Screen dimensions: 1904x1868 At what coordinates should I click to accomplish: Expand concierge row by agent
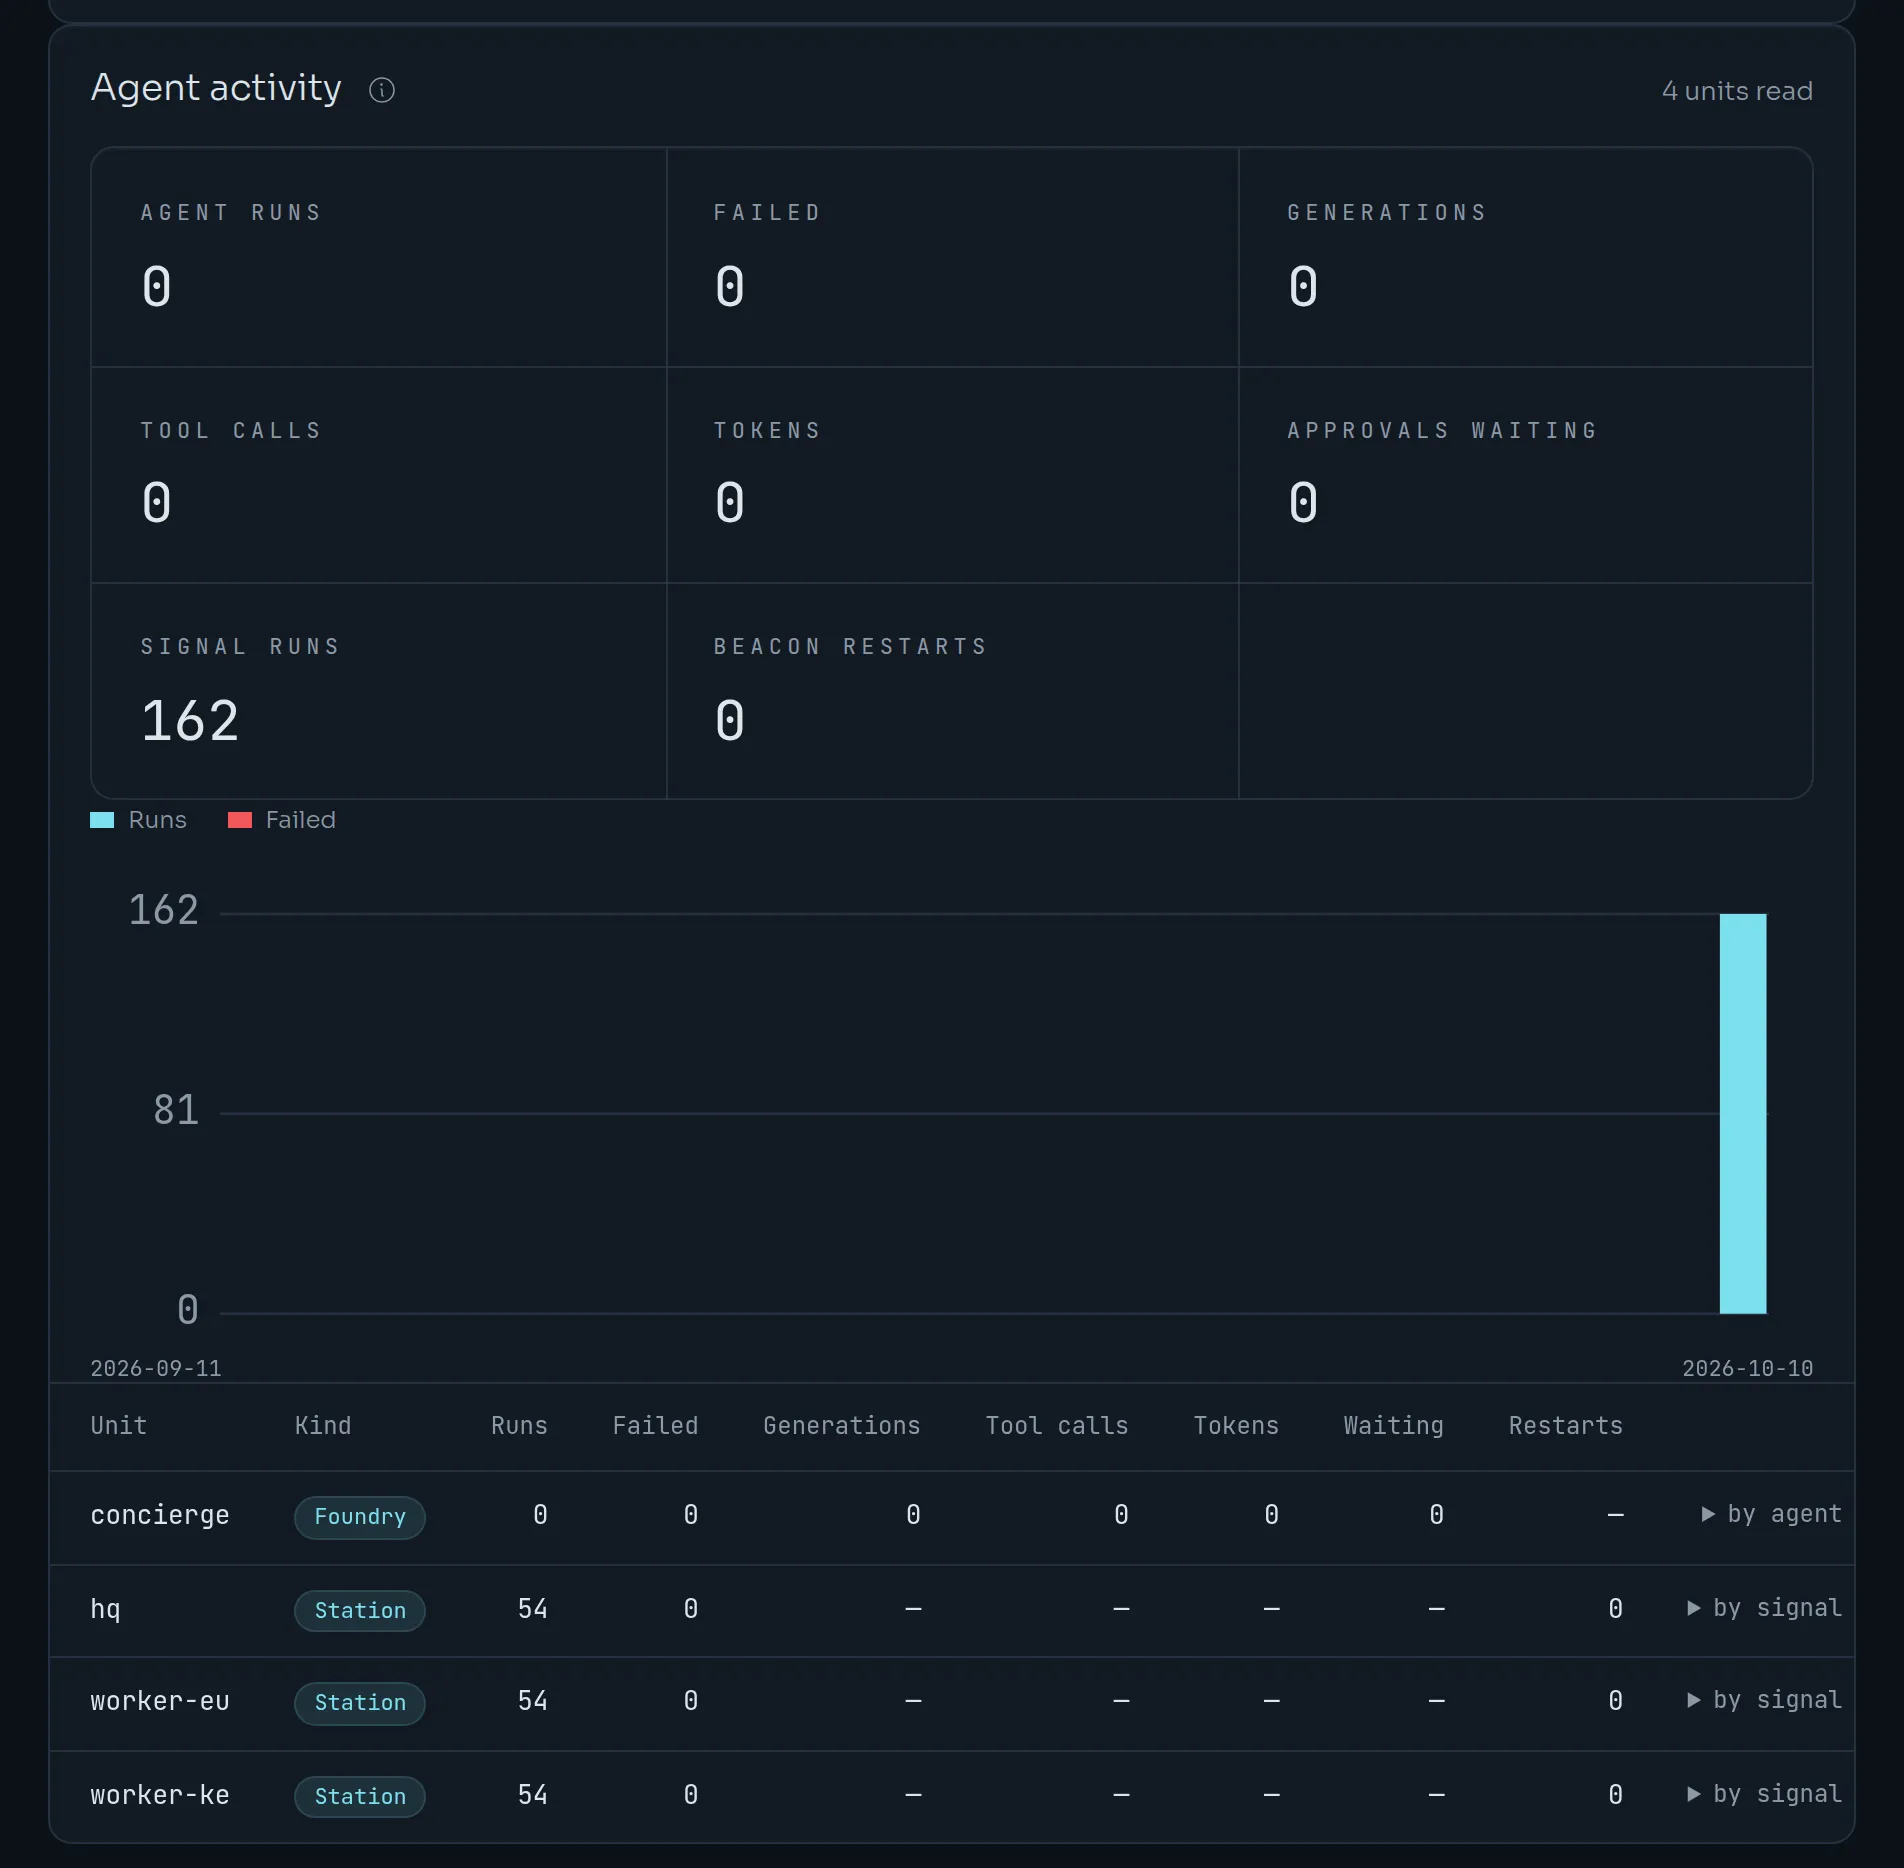tap(1771, 1514)
